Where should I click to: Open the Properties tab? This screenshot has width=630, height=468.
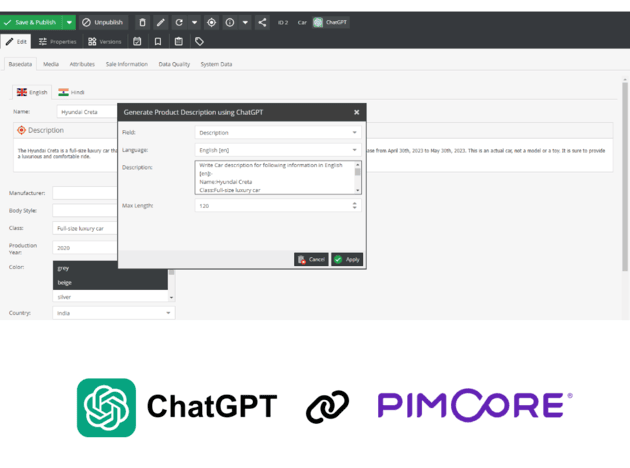(x=57, y=41)
